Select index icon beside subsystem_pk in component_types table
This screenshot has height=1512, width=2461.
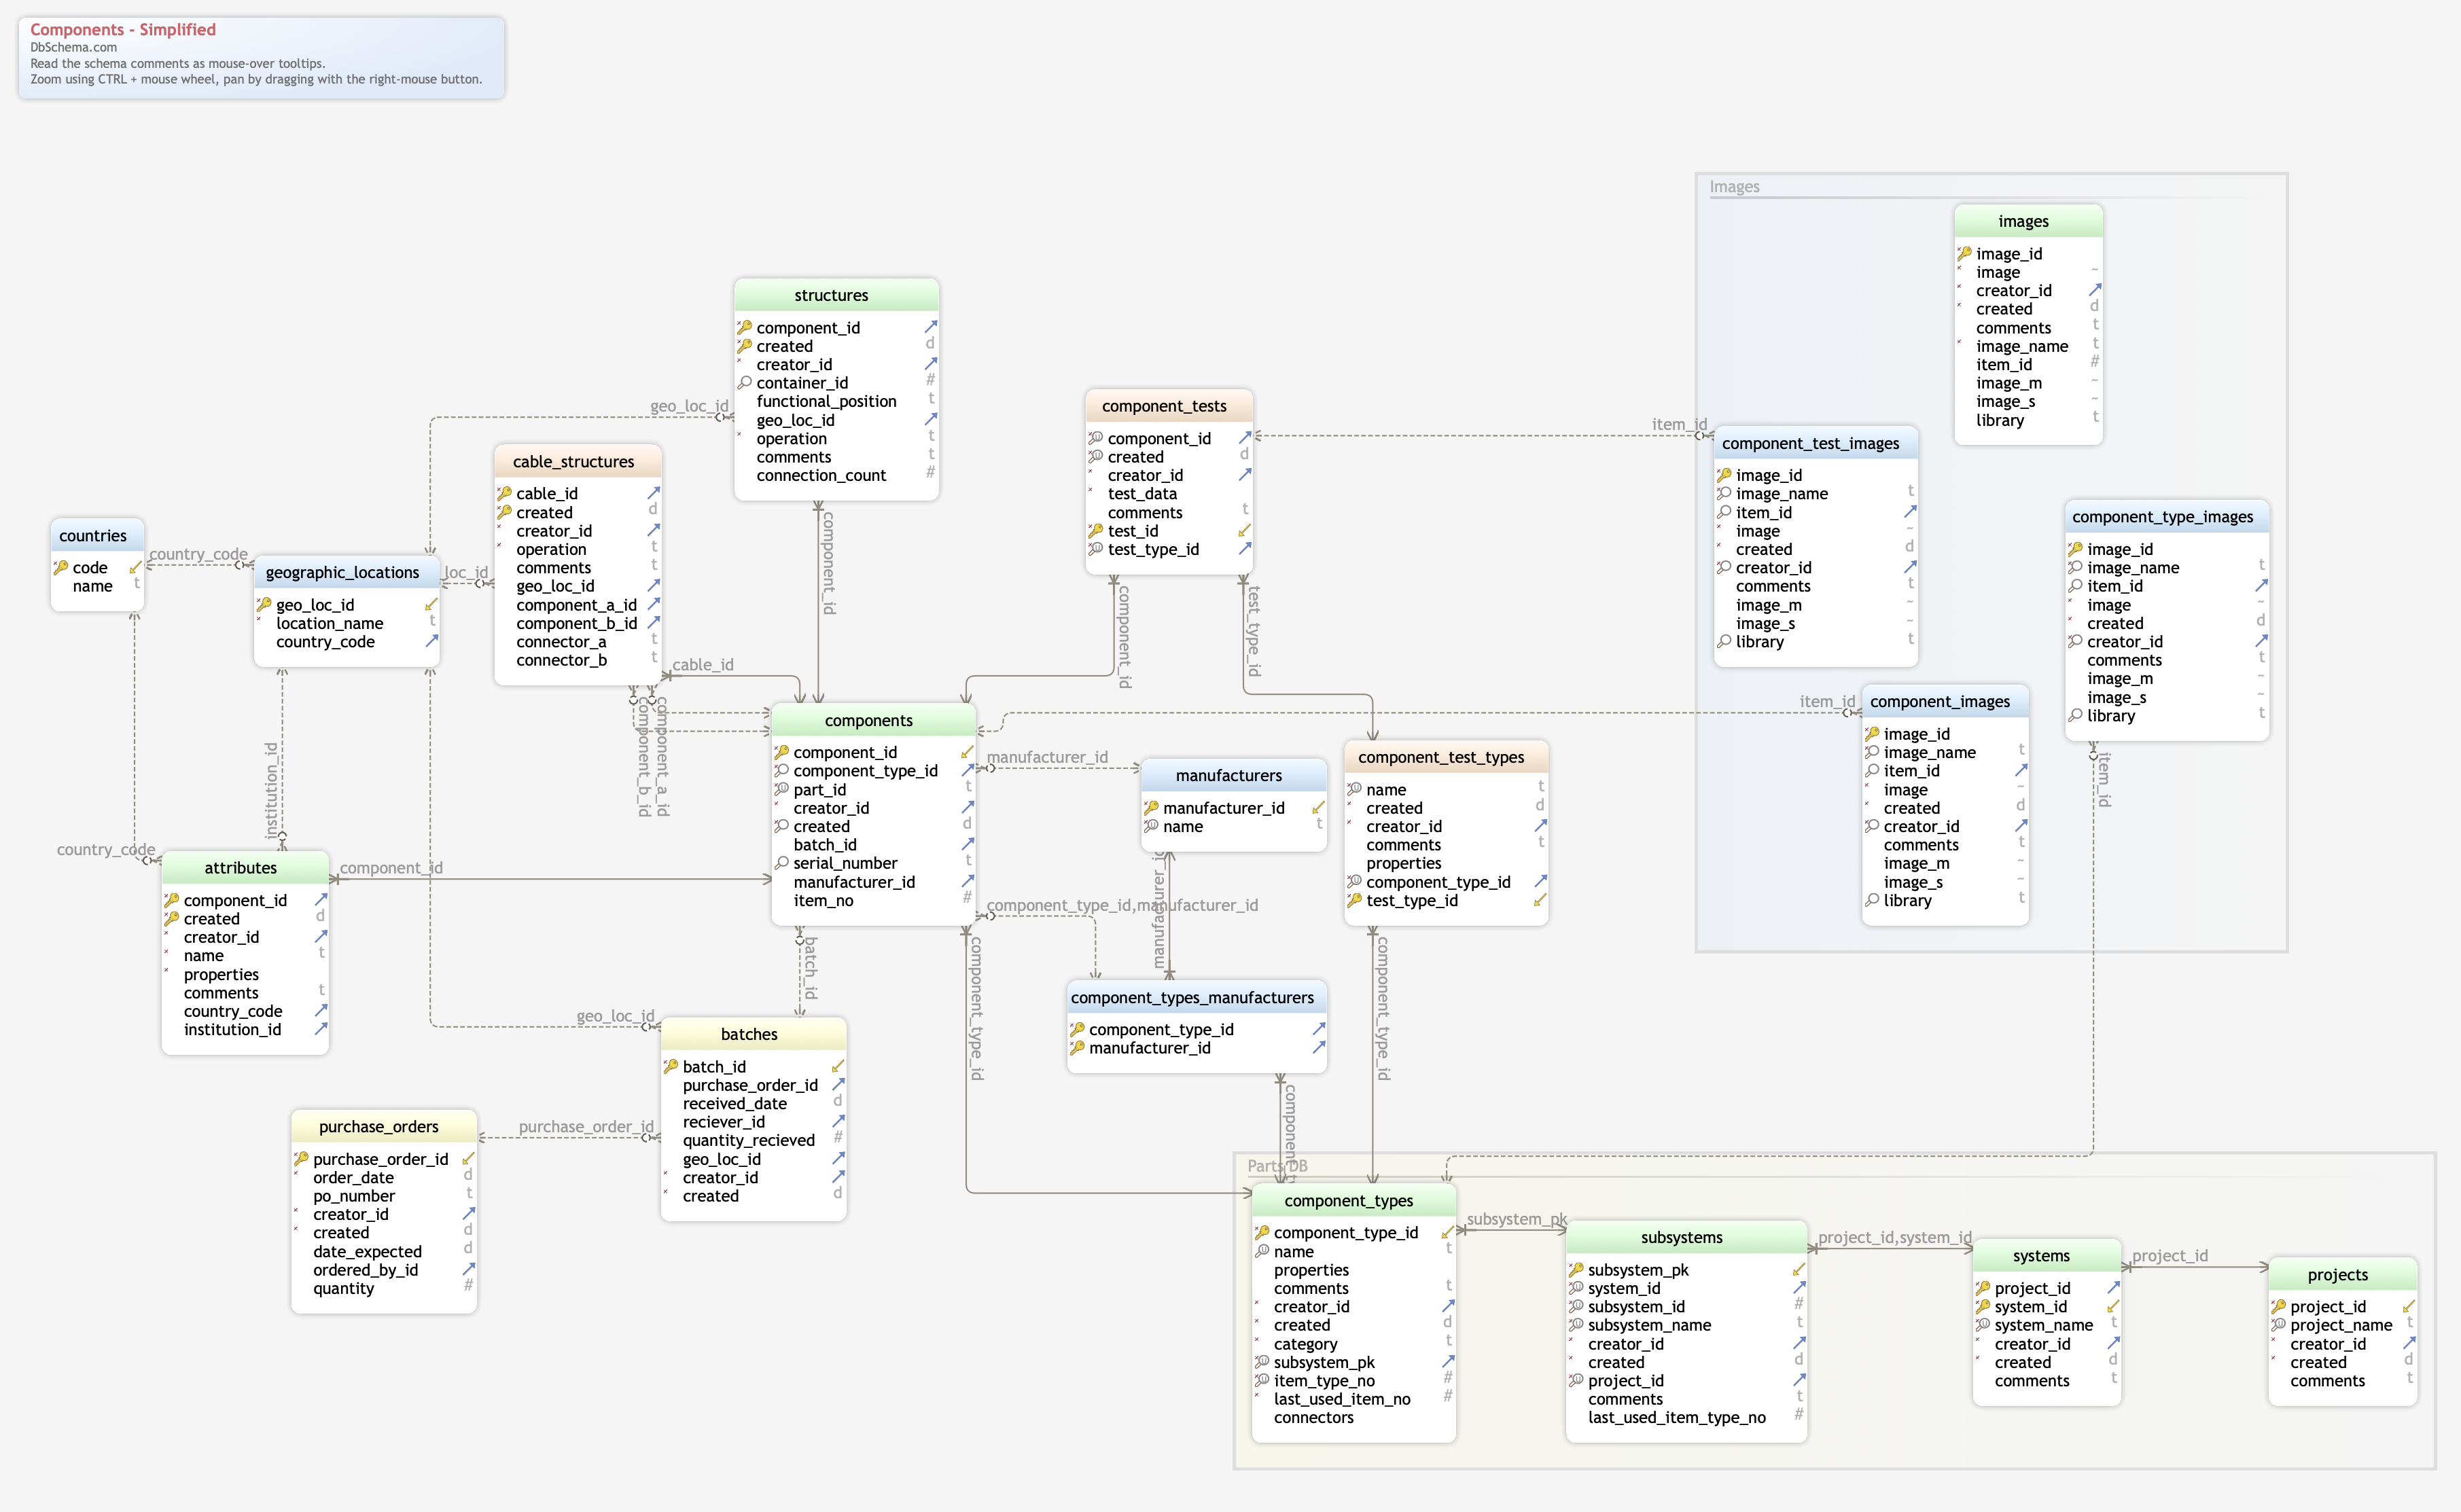pyautogui.click(x=1262, y=1361)
